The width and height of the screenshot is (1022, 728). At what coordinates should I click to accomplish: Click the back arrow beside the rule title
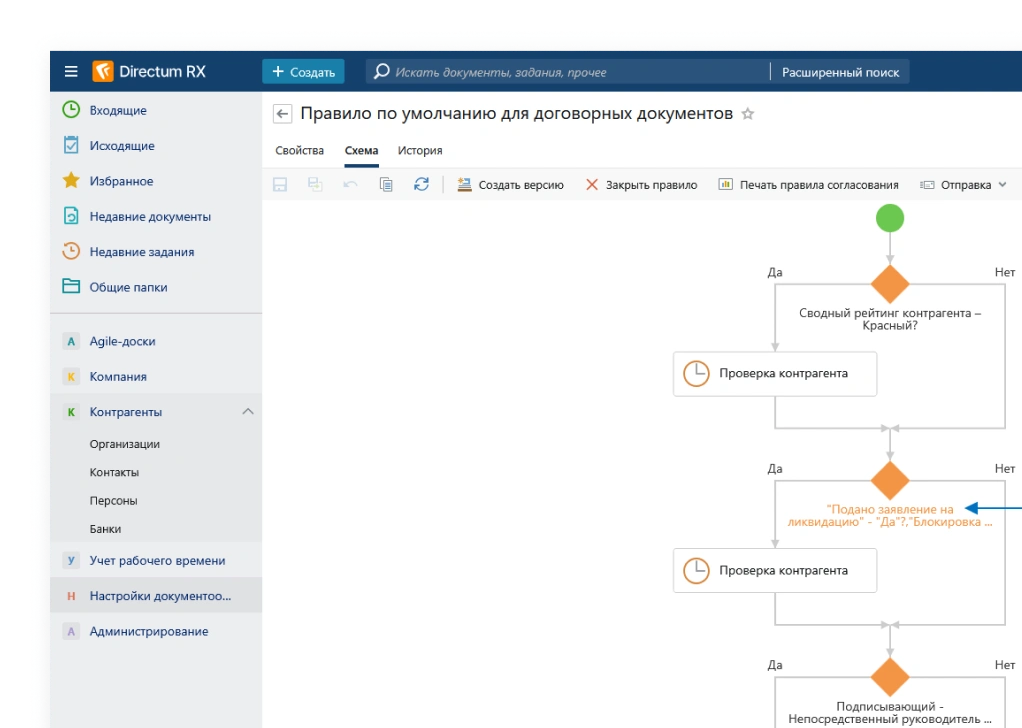(283, 114)
